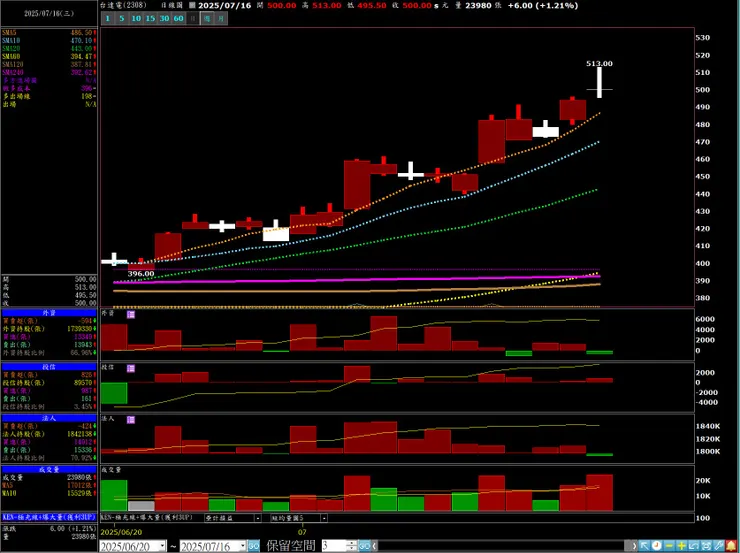Screen dimensions: 740x553
Task: Click the GO button beside date range
Action: [254, 546]
